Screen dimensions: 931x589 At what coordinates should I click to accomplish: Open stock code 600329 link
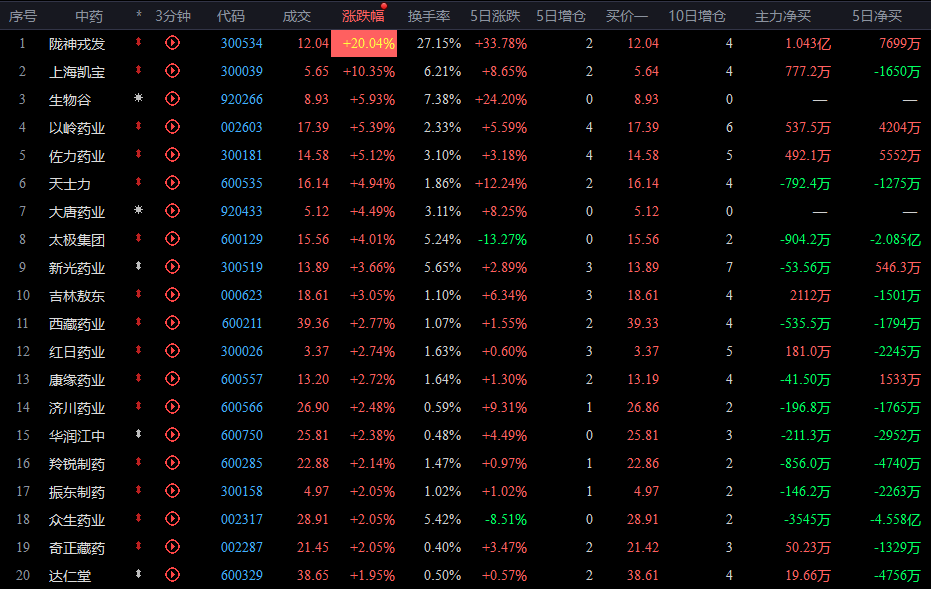point(242,575)
